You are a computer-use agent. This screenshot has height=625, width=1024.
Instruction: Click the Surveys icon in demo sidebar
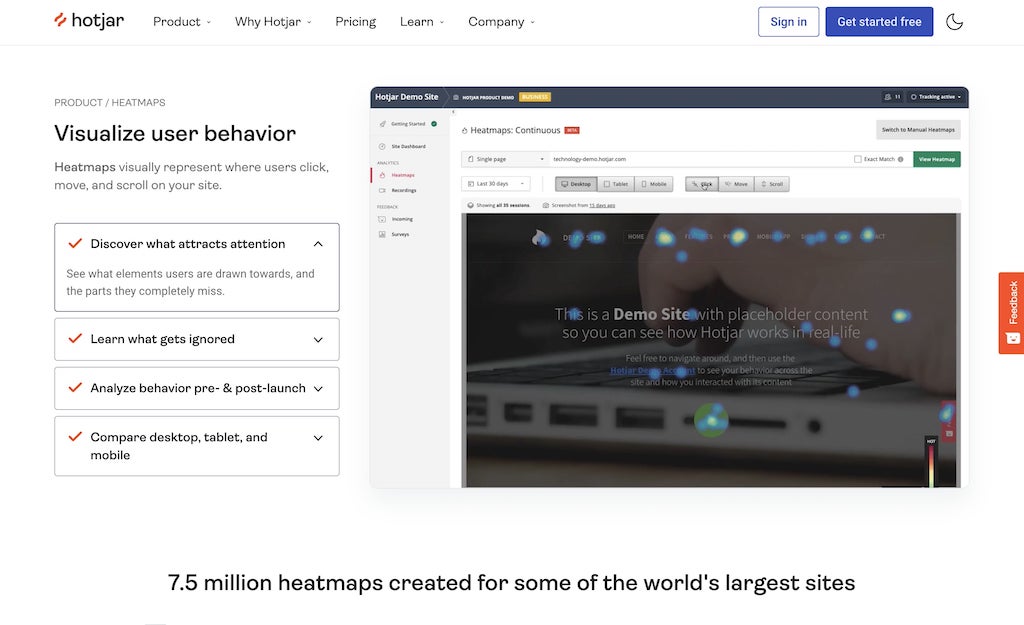pos(382,234)
